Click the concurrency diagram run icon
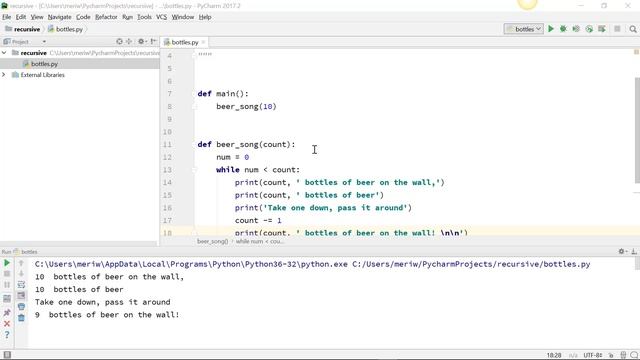 click(x=602, y=29)
